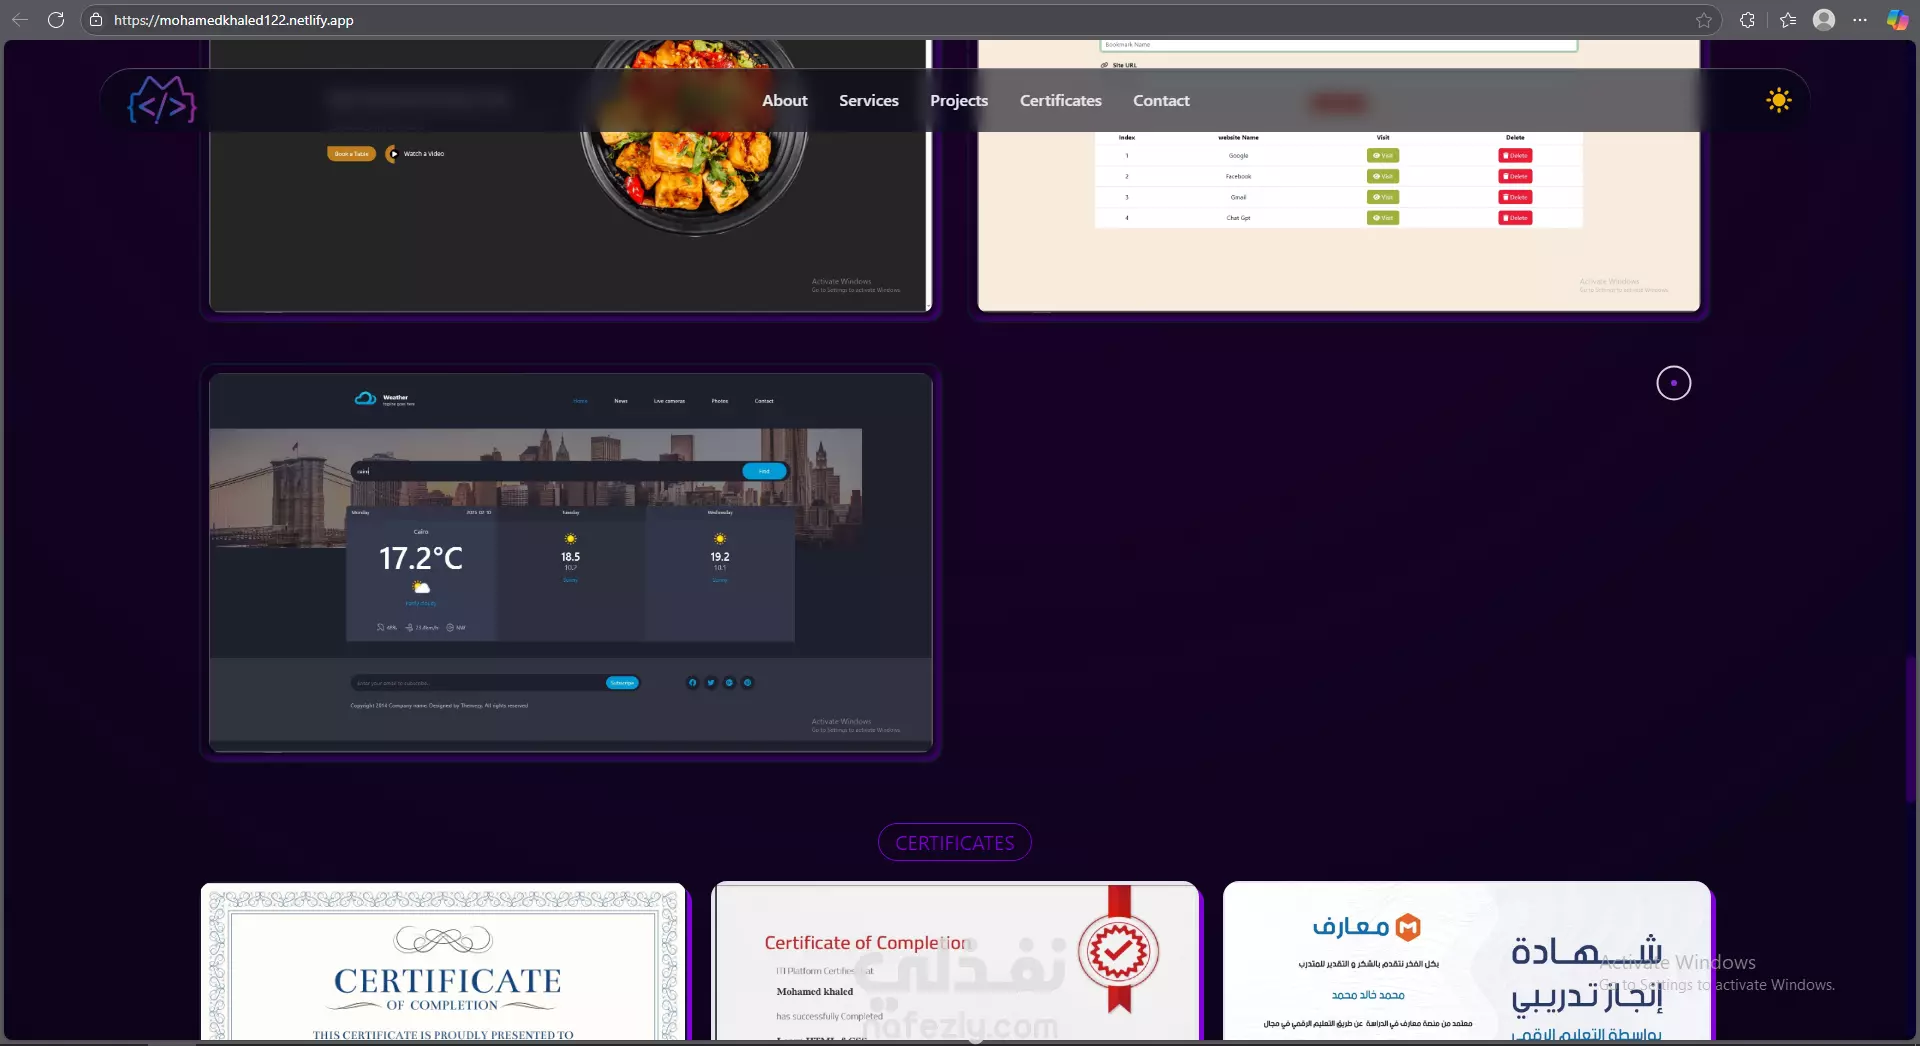Launch Copilot from the toolbar icon
The height and width of the screenshot is (1046, 1920).
[1897, 20]
